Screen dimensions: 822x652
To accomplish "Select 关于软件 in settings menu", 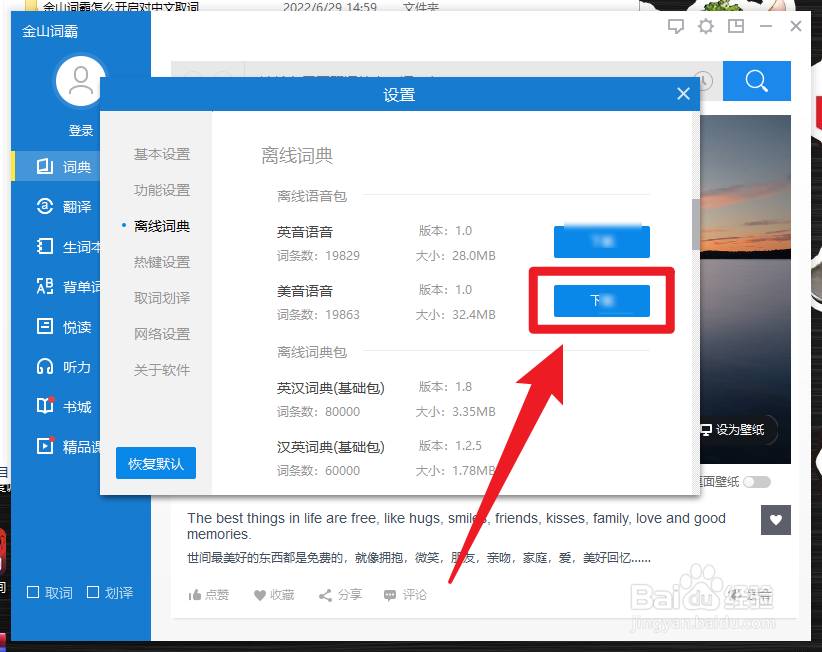I will click(x=161, y=370).
